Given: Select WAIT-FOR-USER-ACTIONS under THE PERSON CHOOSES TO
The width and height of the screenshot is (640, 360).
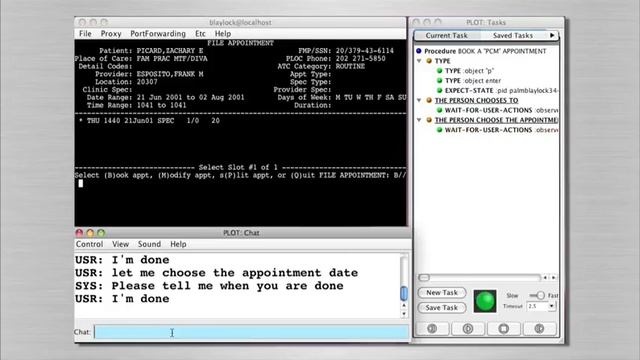Looking at the screenshot, I should [x=502, y=110].
